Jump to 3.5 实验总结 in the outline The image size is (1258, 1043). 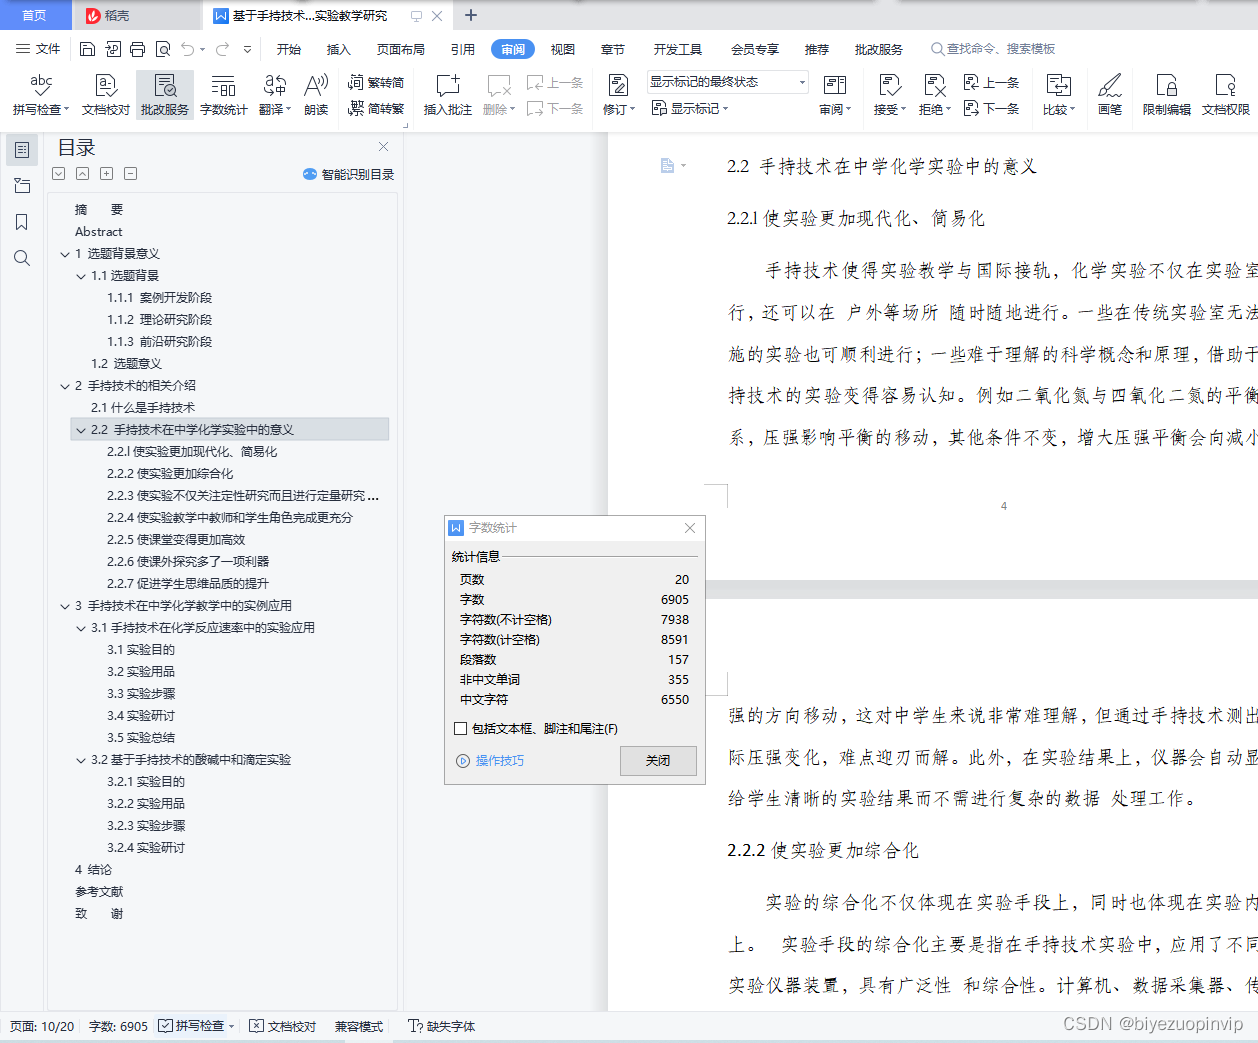tap(141, 738)
